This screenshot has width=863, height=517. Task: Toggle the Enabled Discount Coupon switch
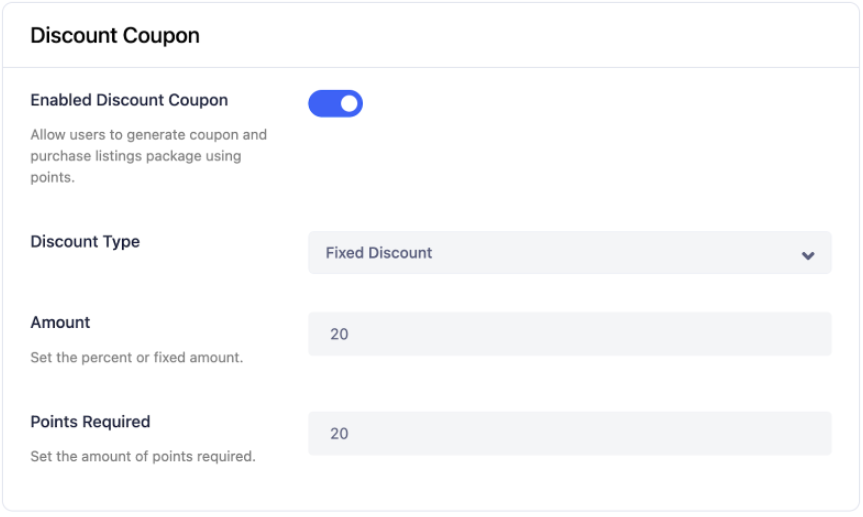tap(335, 103)
